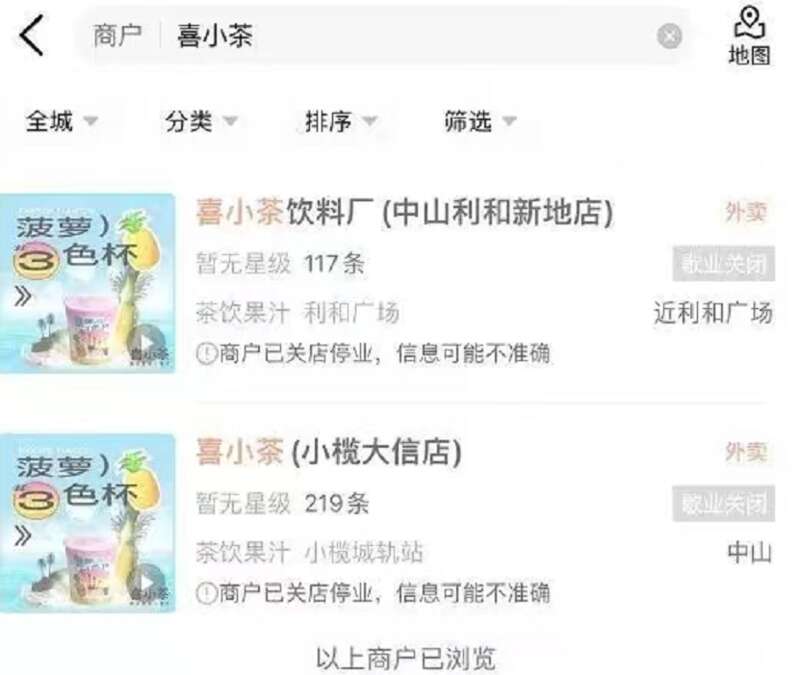This screenshot has width=800, height=675.
Task: Clear the search text with the X icon
Action: [669, 36]
